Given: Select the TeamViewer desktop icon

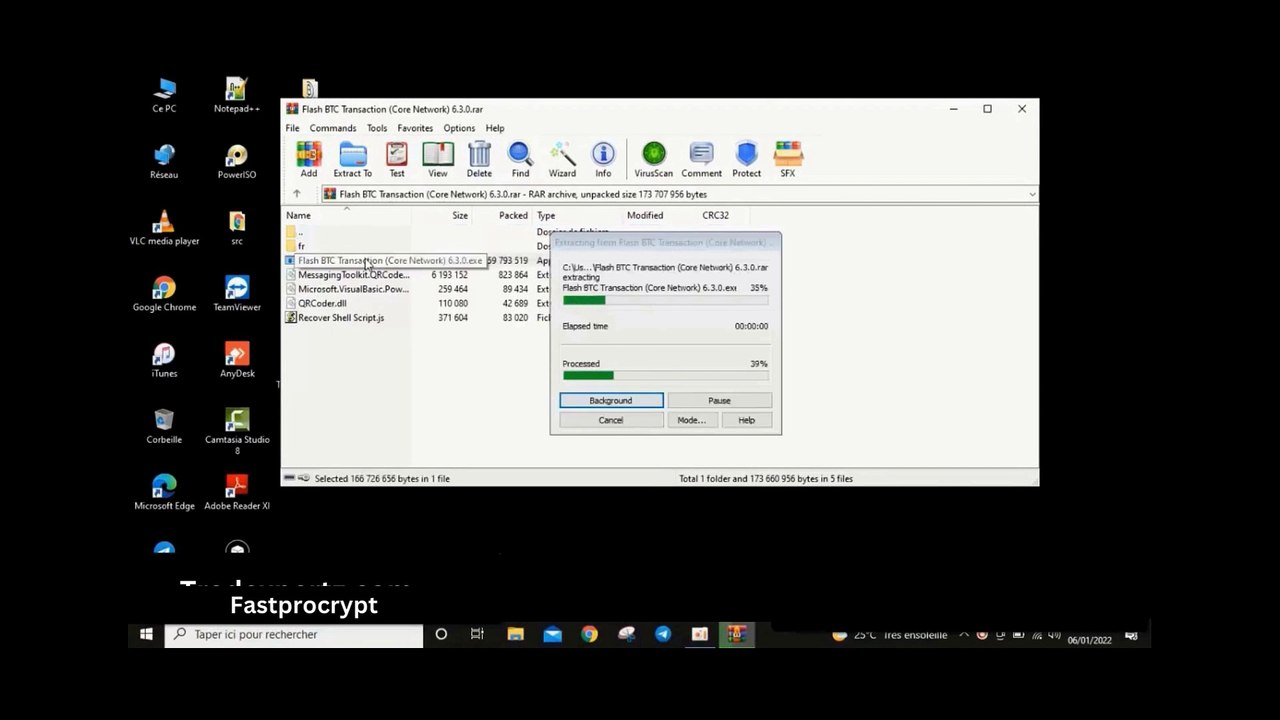Looking at the screenshot, I should coord(237,294).
